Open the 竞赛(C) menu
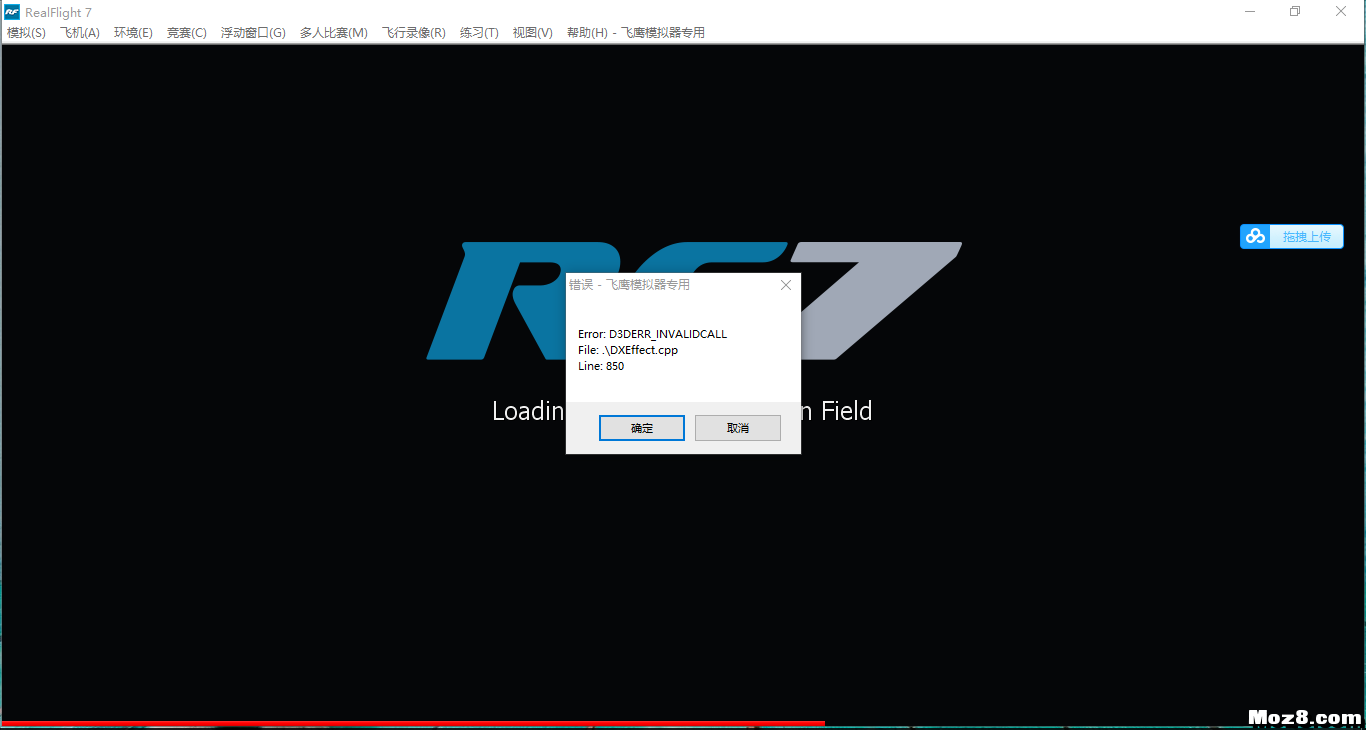This screenshot has width=1366, height=730. 187,32
